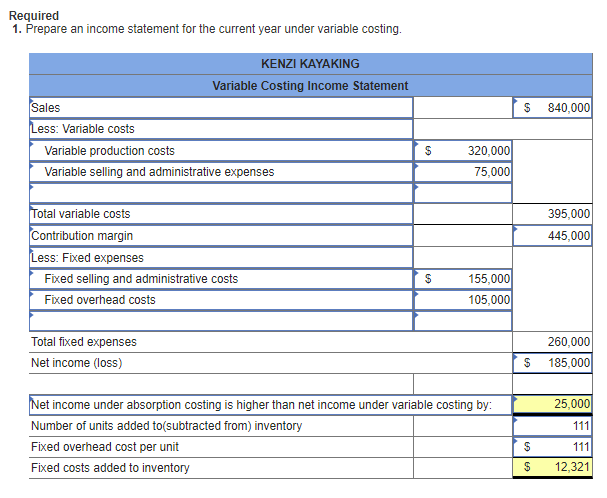Click the Fixed overhead cost per unit label
Image resolution: width=607 pixels, height=498 pixels.
click(105, 447)
